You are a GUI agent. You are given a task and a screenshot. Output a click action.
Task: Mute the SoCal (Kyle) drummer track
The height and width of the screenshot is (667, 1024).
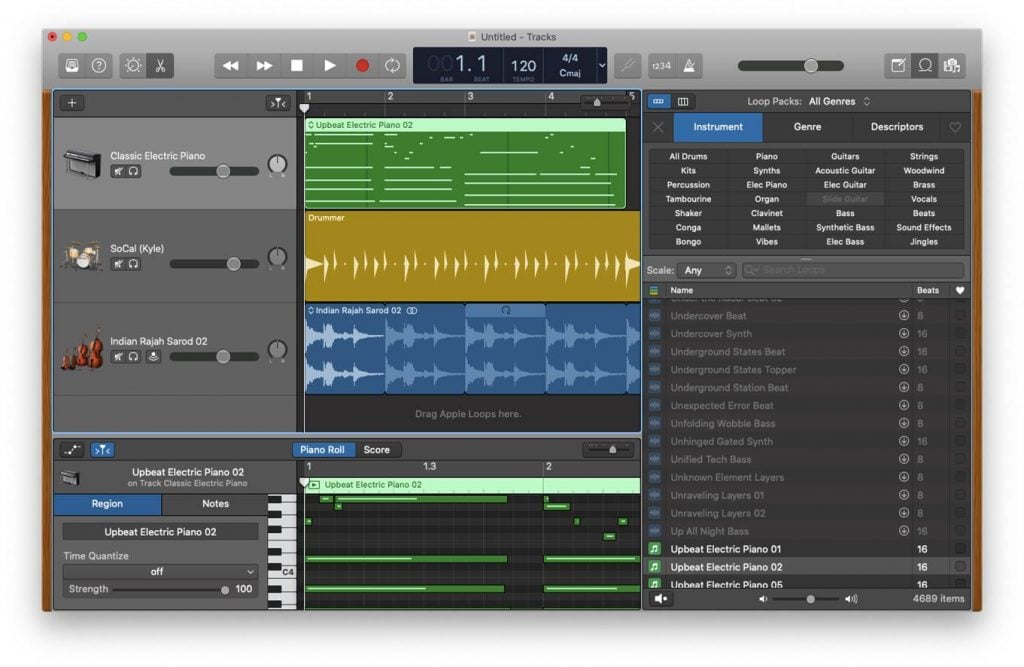point(118,264)
